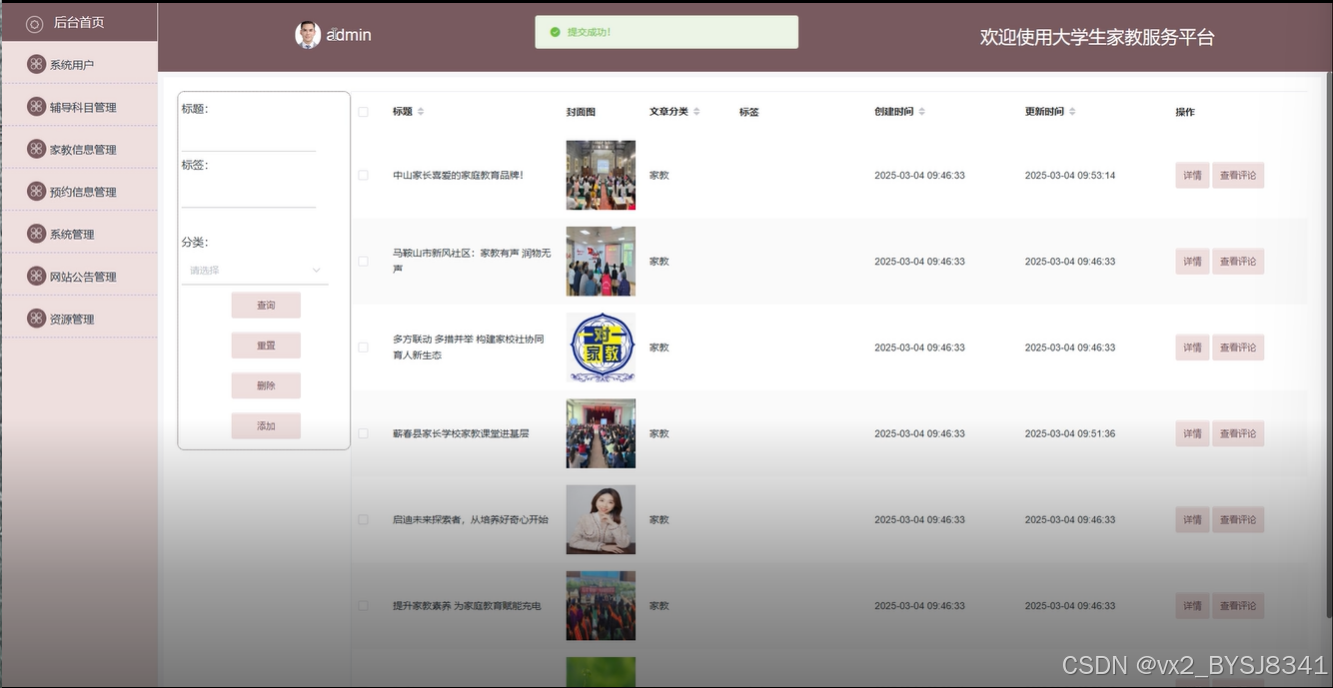This screenshot has width=1333, height=688.
Task: Click the 标签 filter input field
Action: pyautogui.click(x=248, y=194)
